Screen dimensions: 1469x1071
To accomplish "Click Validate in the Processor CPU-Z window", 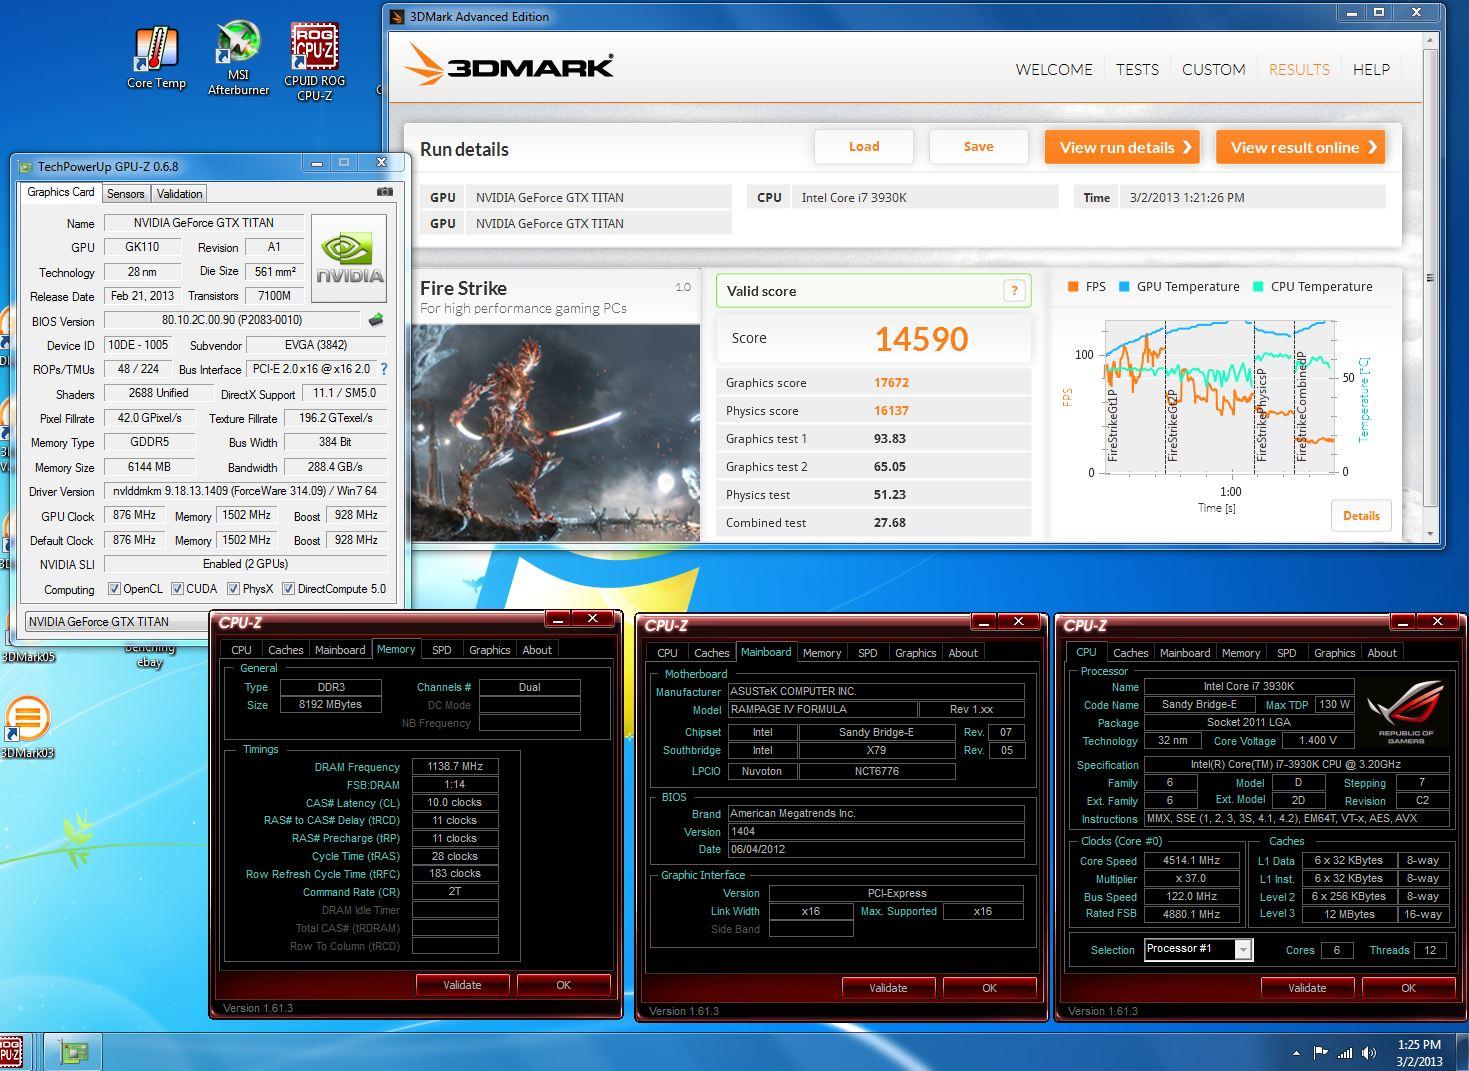I will pos(1307,988).
